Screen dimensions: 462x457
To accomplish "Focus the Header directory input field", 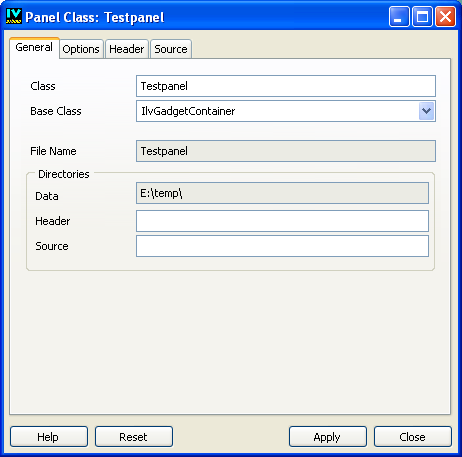I will coord(282,221).
